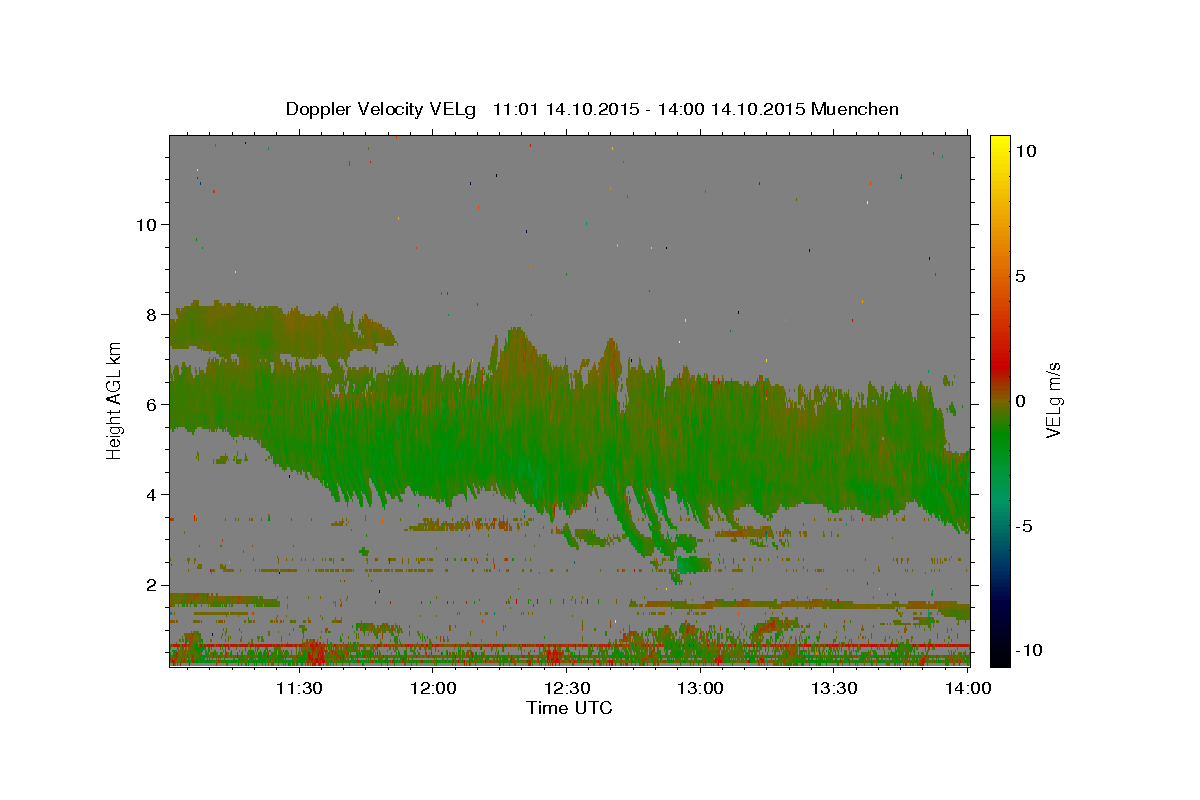
Task: Click the plot title 'Doppler Velocity VELg'
Action: (x=381, y=109)
